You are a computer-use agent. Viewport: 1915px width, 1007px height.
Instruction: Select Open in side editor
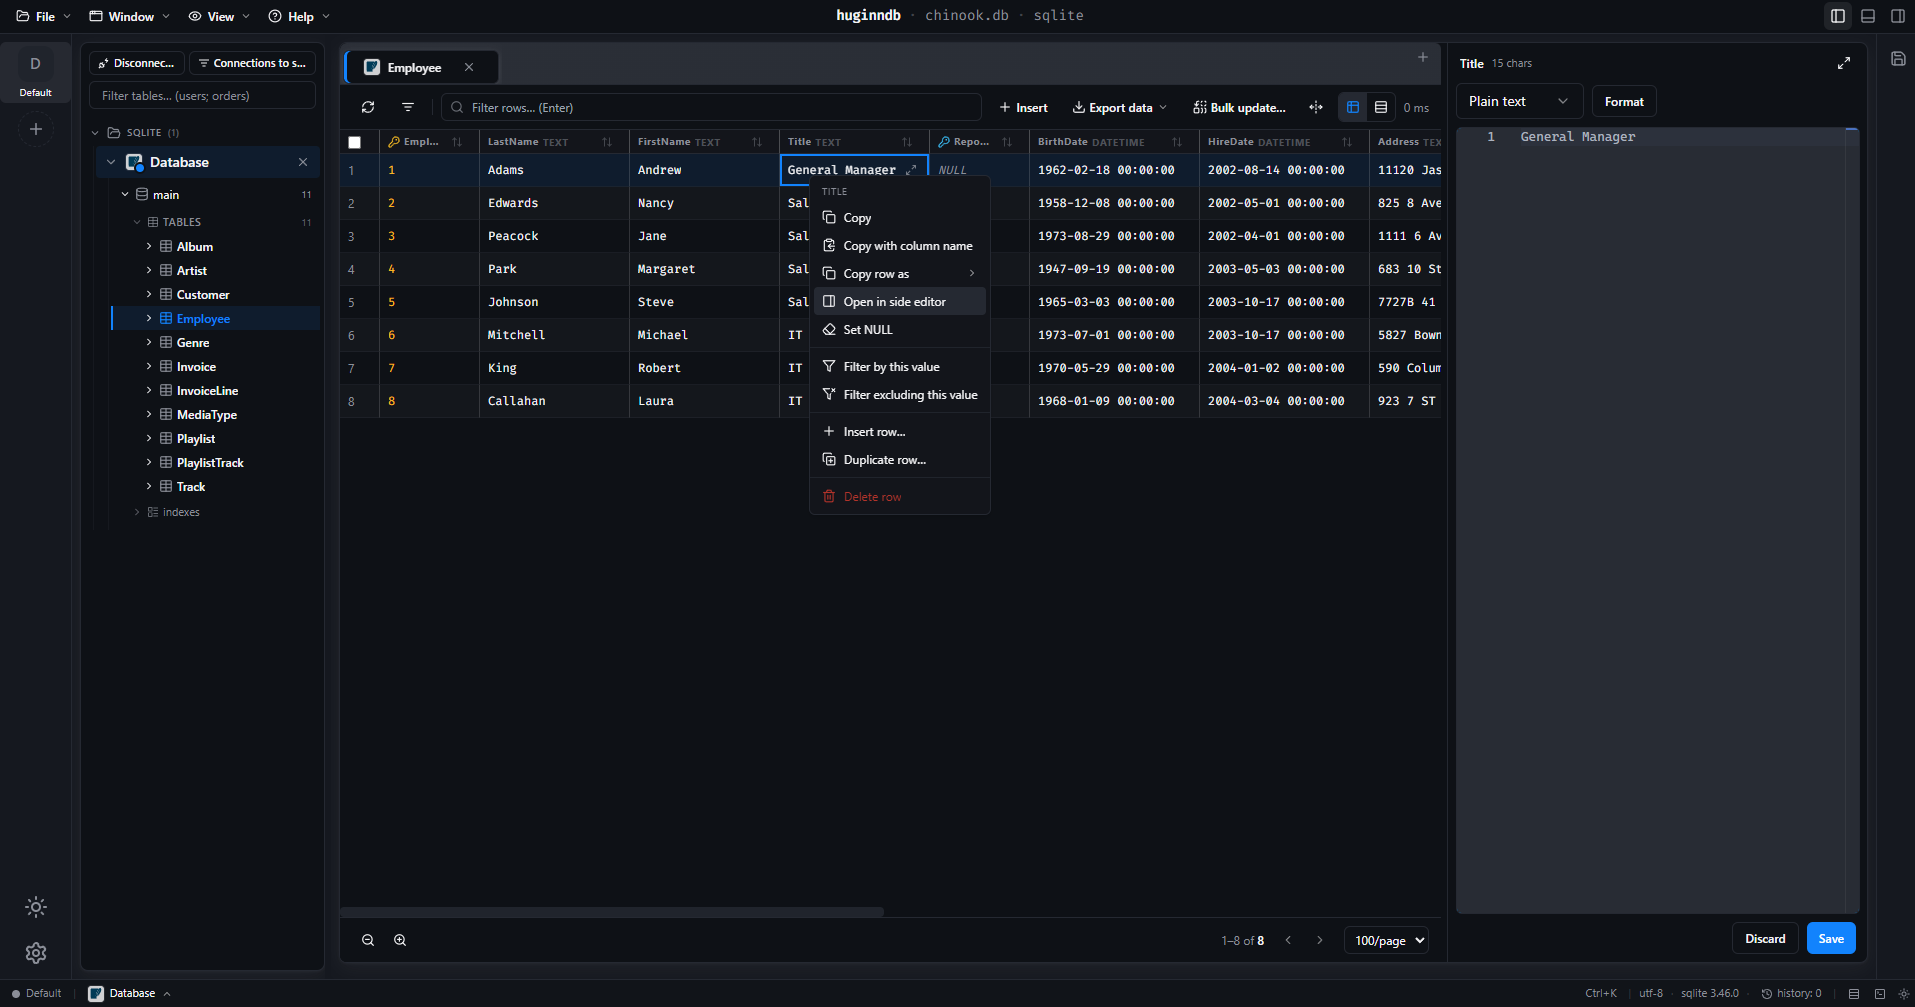899,301
